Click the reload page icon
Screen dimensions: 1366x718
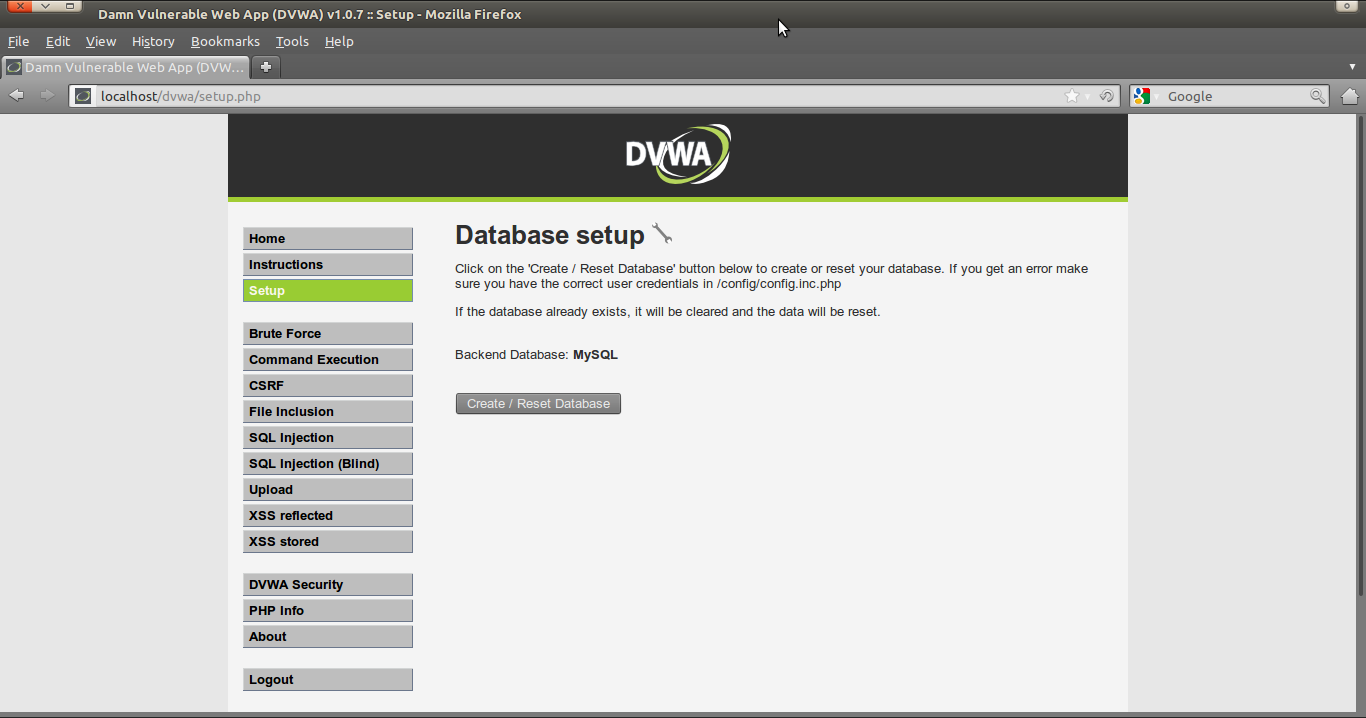click(1106, 96)
